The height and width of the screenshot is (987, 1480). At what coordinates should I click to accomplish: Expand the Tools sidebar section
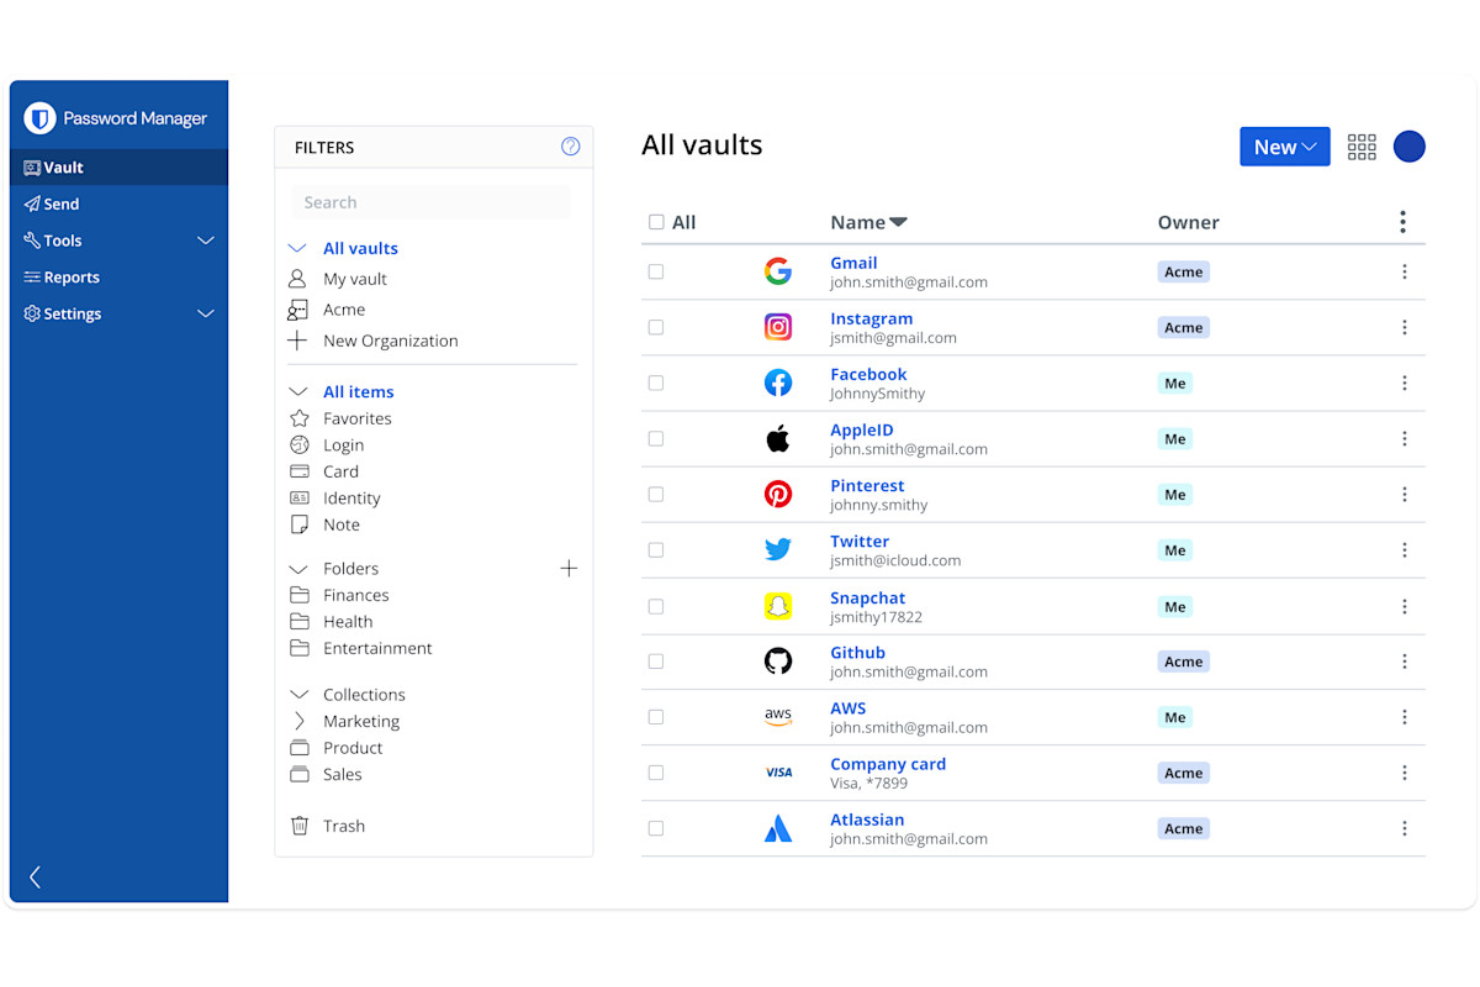coord(206,240)
